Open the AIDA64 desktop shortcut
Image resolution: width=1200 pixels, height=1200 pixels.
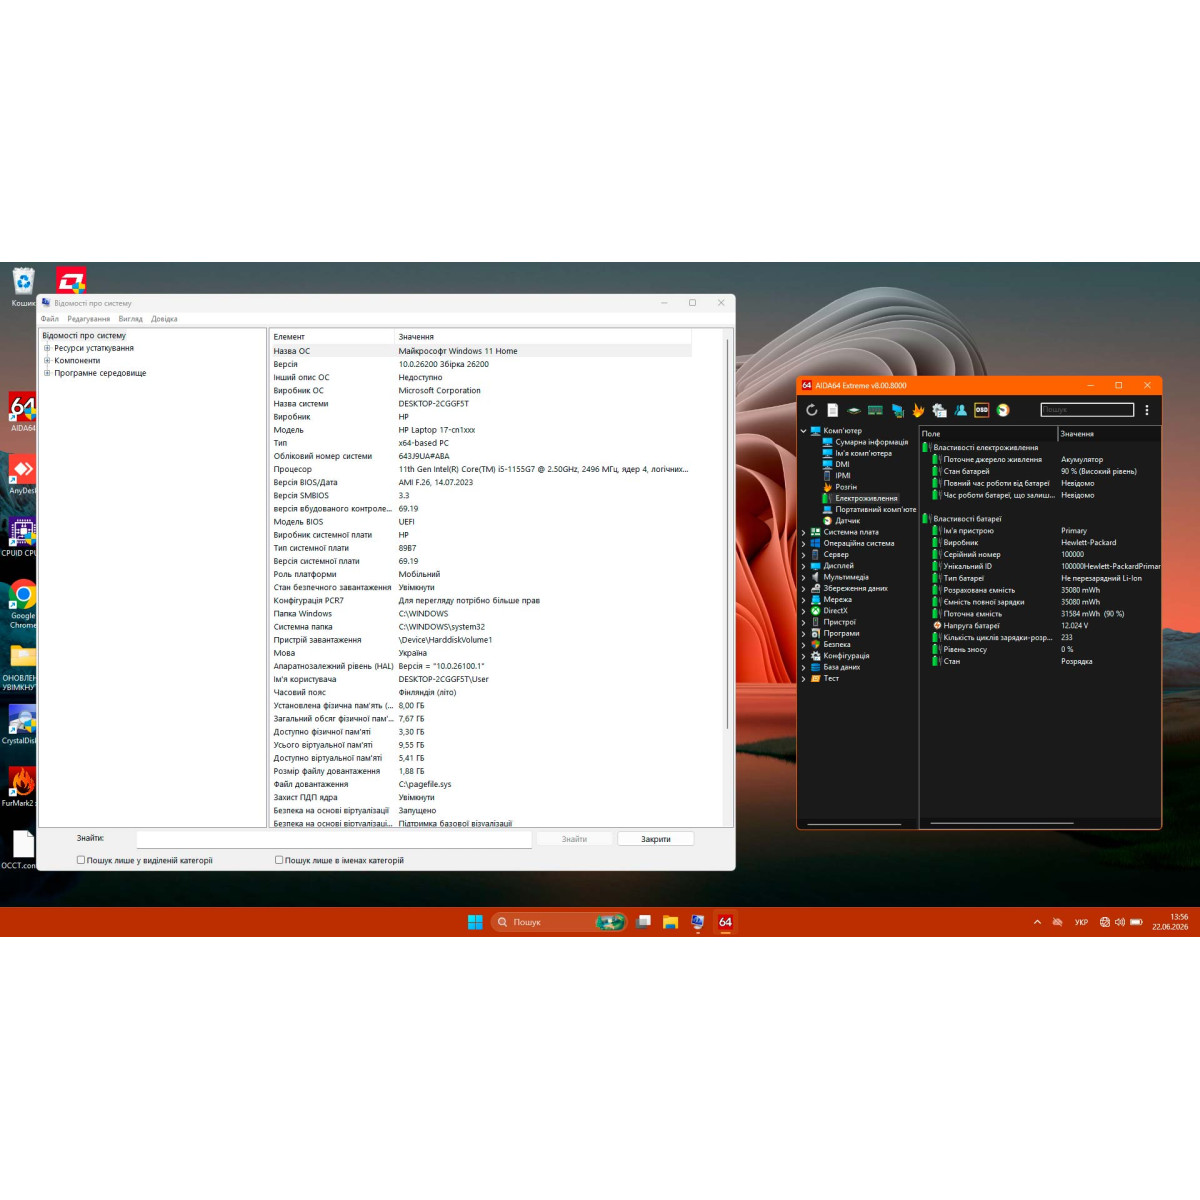(22, 412)
